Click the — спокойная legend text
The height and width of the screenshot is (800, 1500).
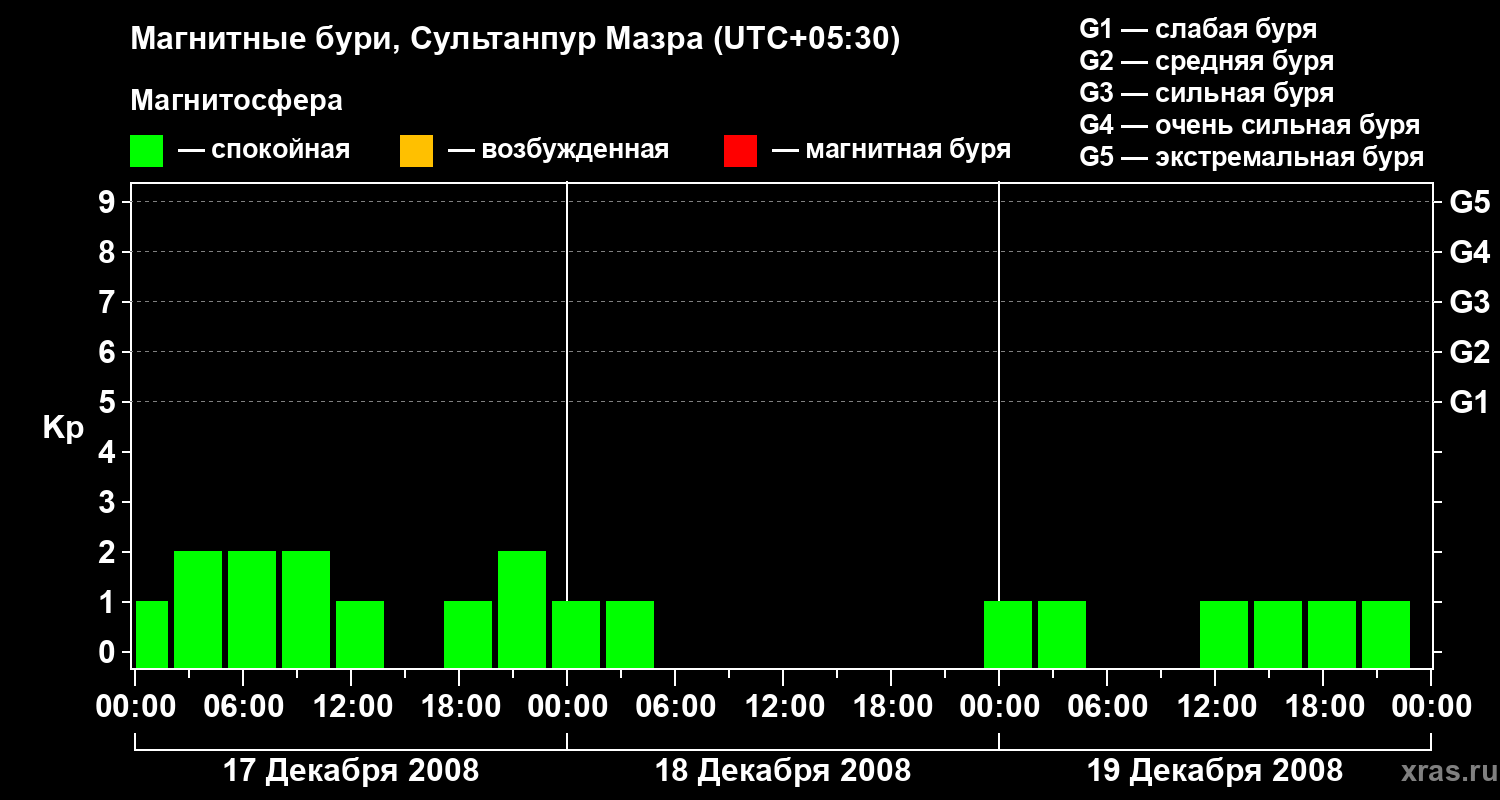point(264,150)
